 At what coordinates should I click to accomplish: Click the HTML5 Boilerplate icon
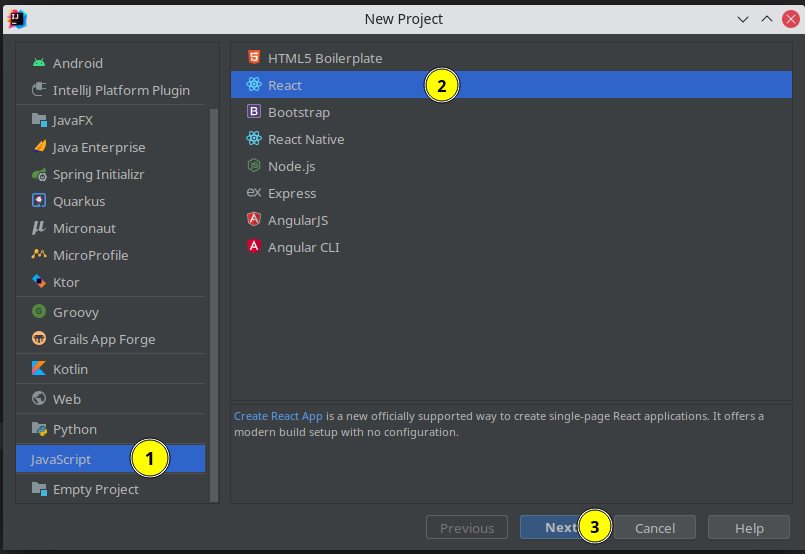click(254, 58)
